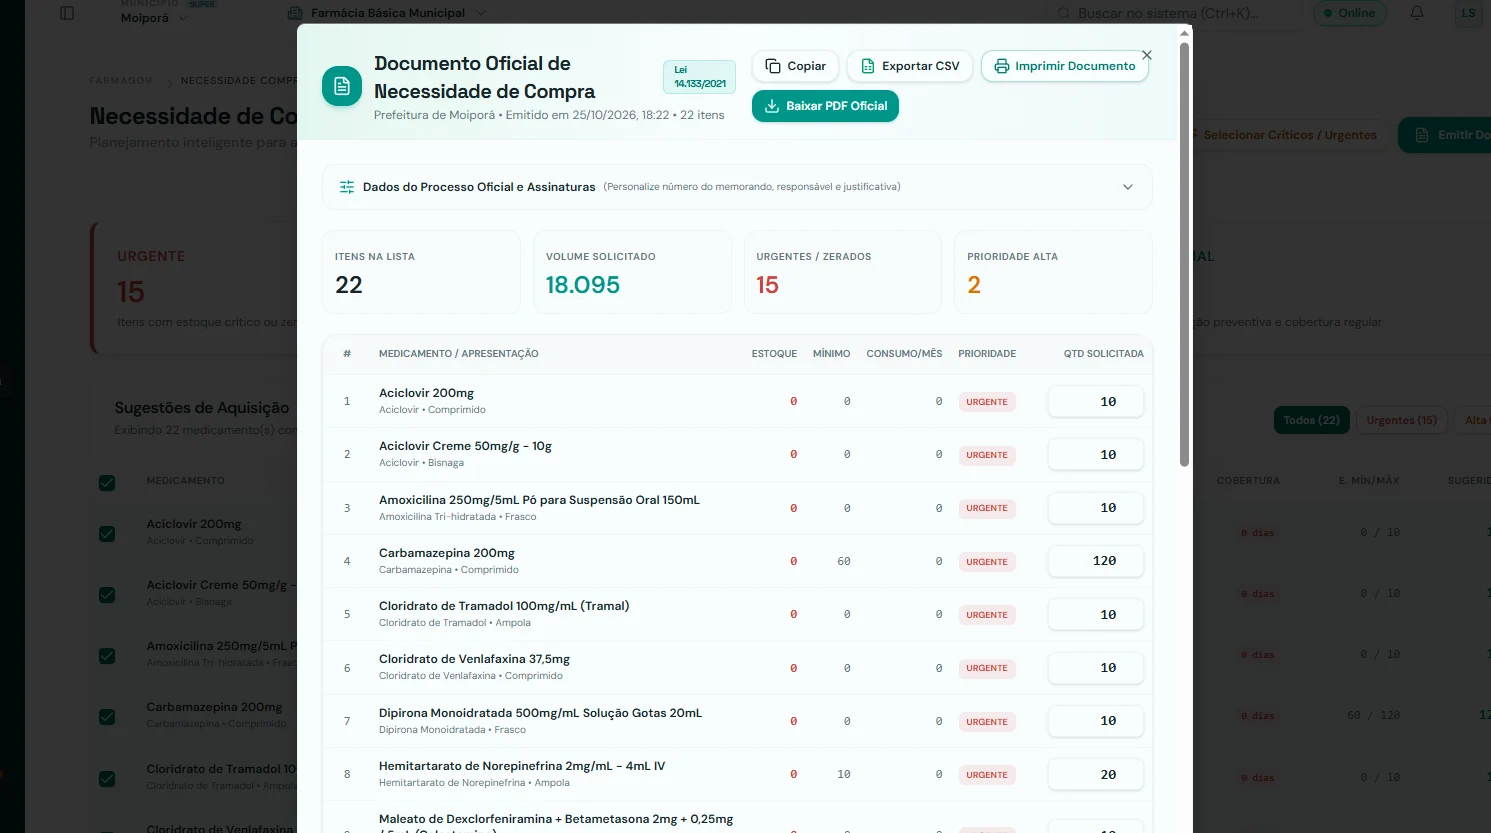Click the quantity field for Carbamazepina 200mg
This screenshot has width=1491, height=833.
(1096, 561)
